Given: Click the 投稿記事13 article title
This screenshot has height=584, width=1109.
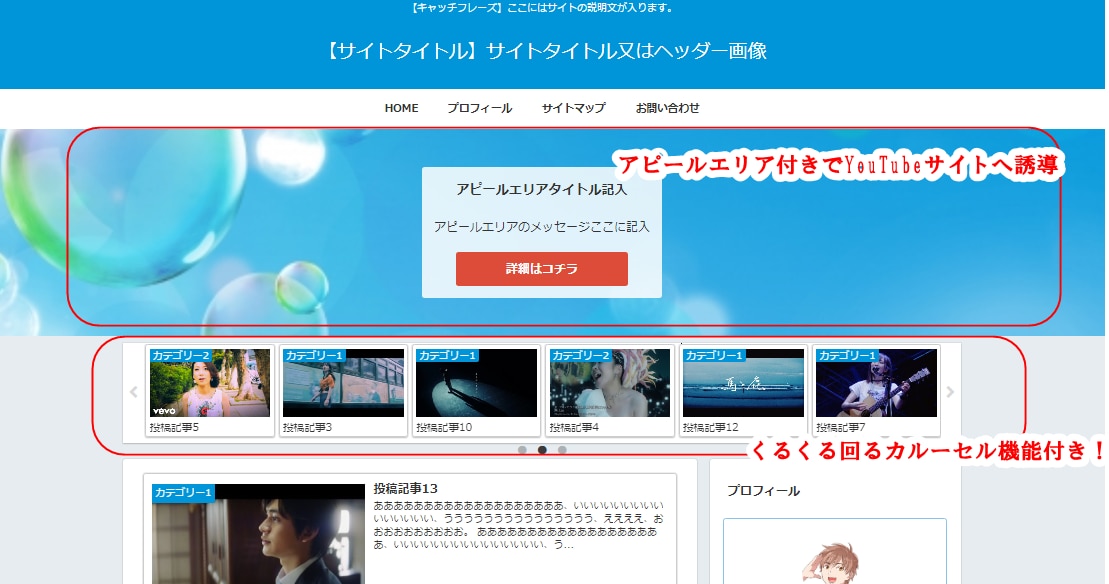Looking at the screenshot, I should click(x=405, y=489).
